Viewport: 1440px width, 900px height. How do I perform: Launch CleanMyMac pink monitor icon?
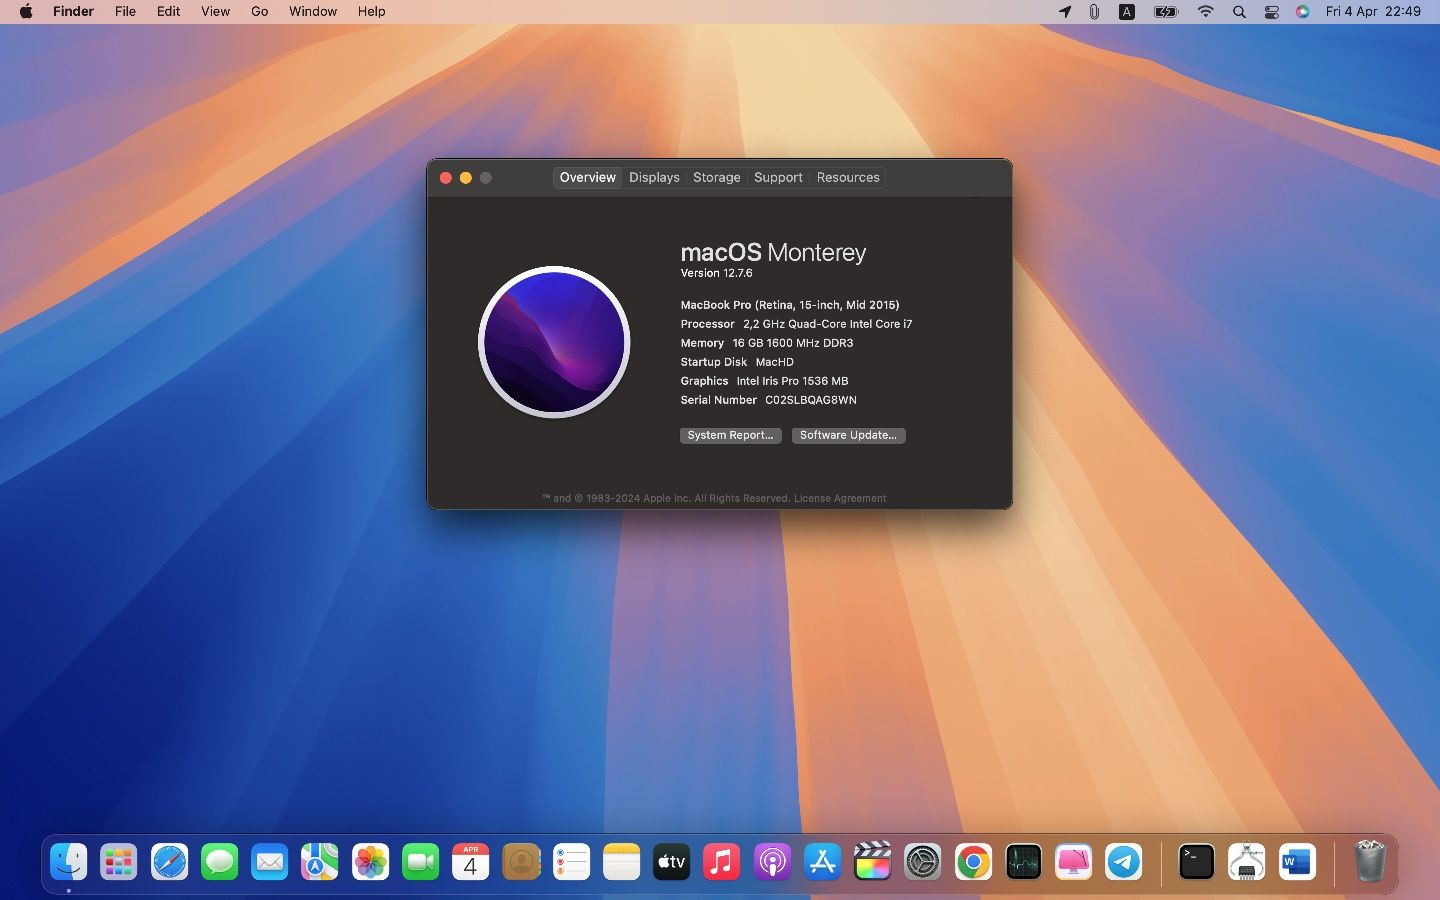pos(1074,861)
